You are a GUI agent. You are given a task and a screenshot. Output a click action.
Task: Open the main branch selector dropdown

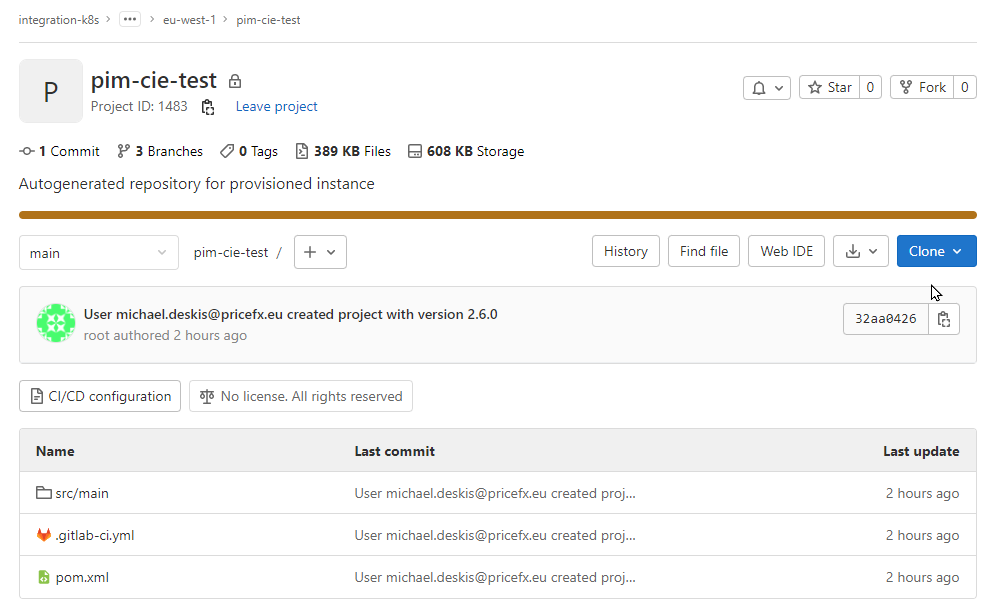click(98, 252)
